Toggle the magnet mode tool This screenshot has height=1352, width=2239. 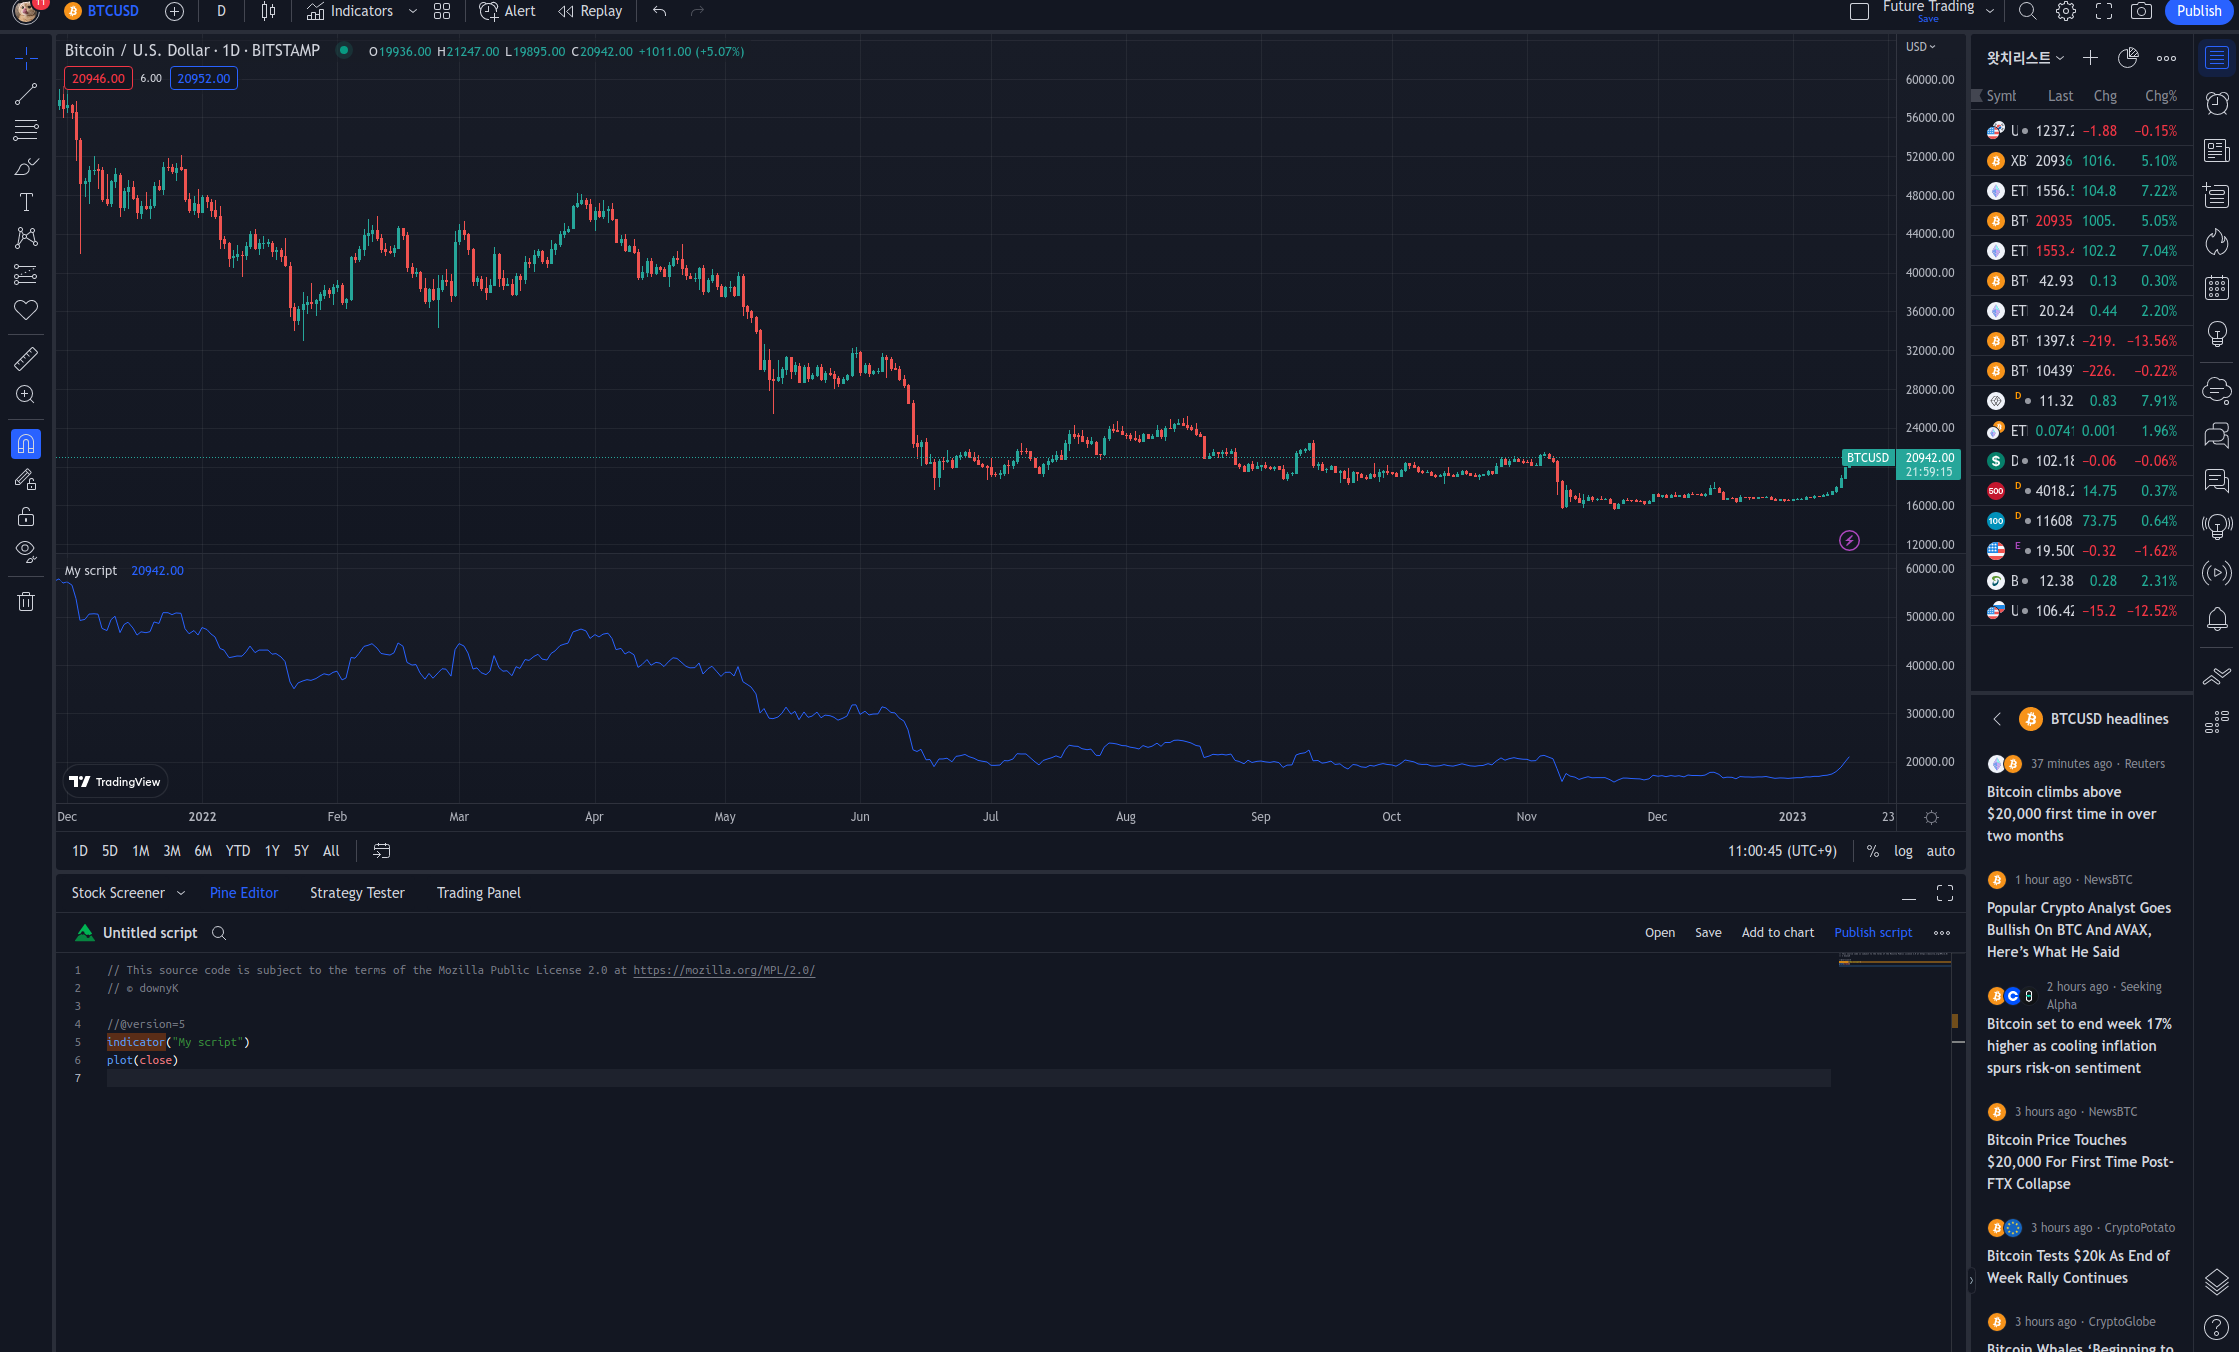26,443
